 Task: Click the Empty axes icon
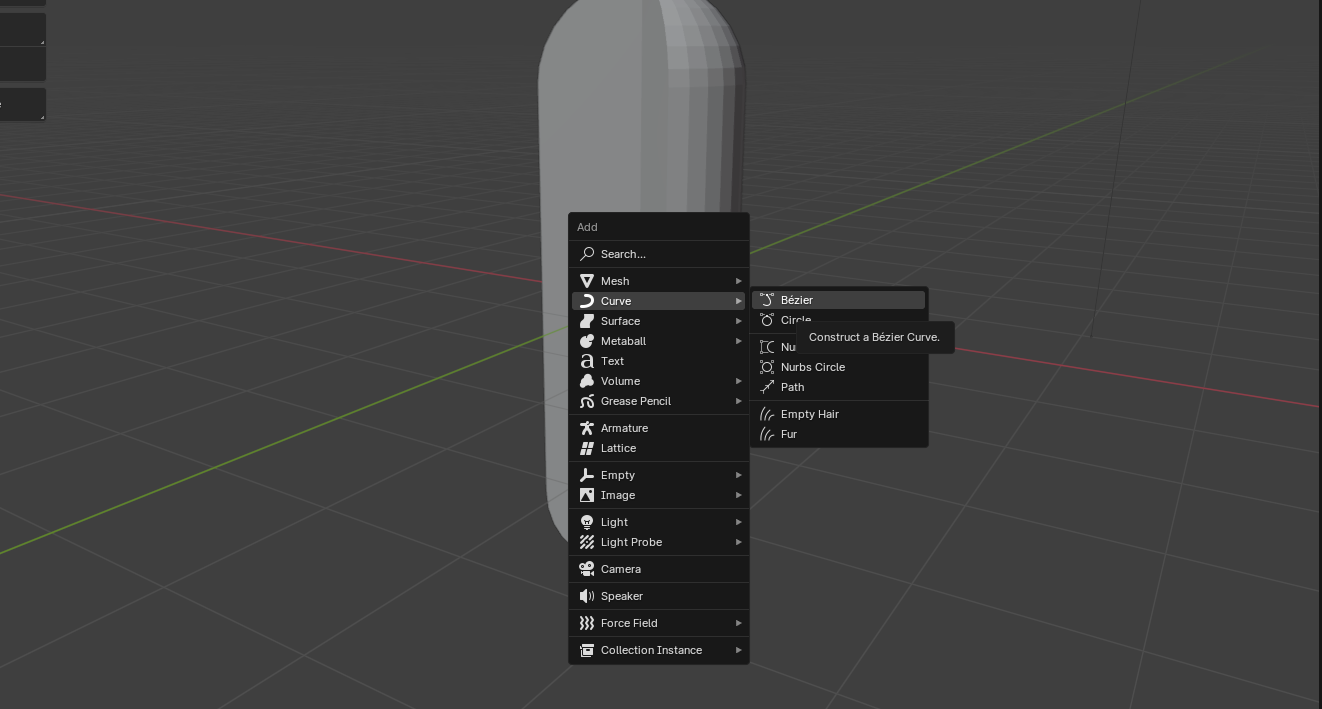coord(587,475)
